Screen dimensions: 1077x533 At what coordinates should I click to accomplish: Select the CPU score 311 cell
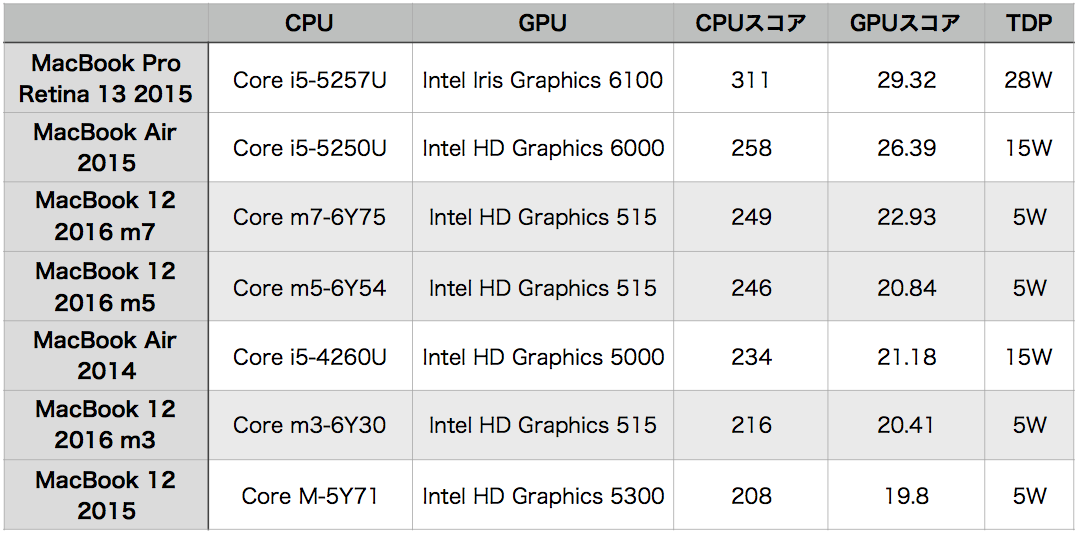[751, 78]
